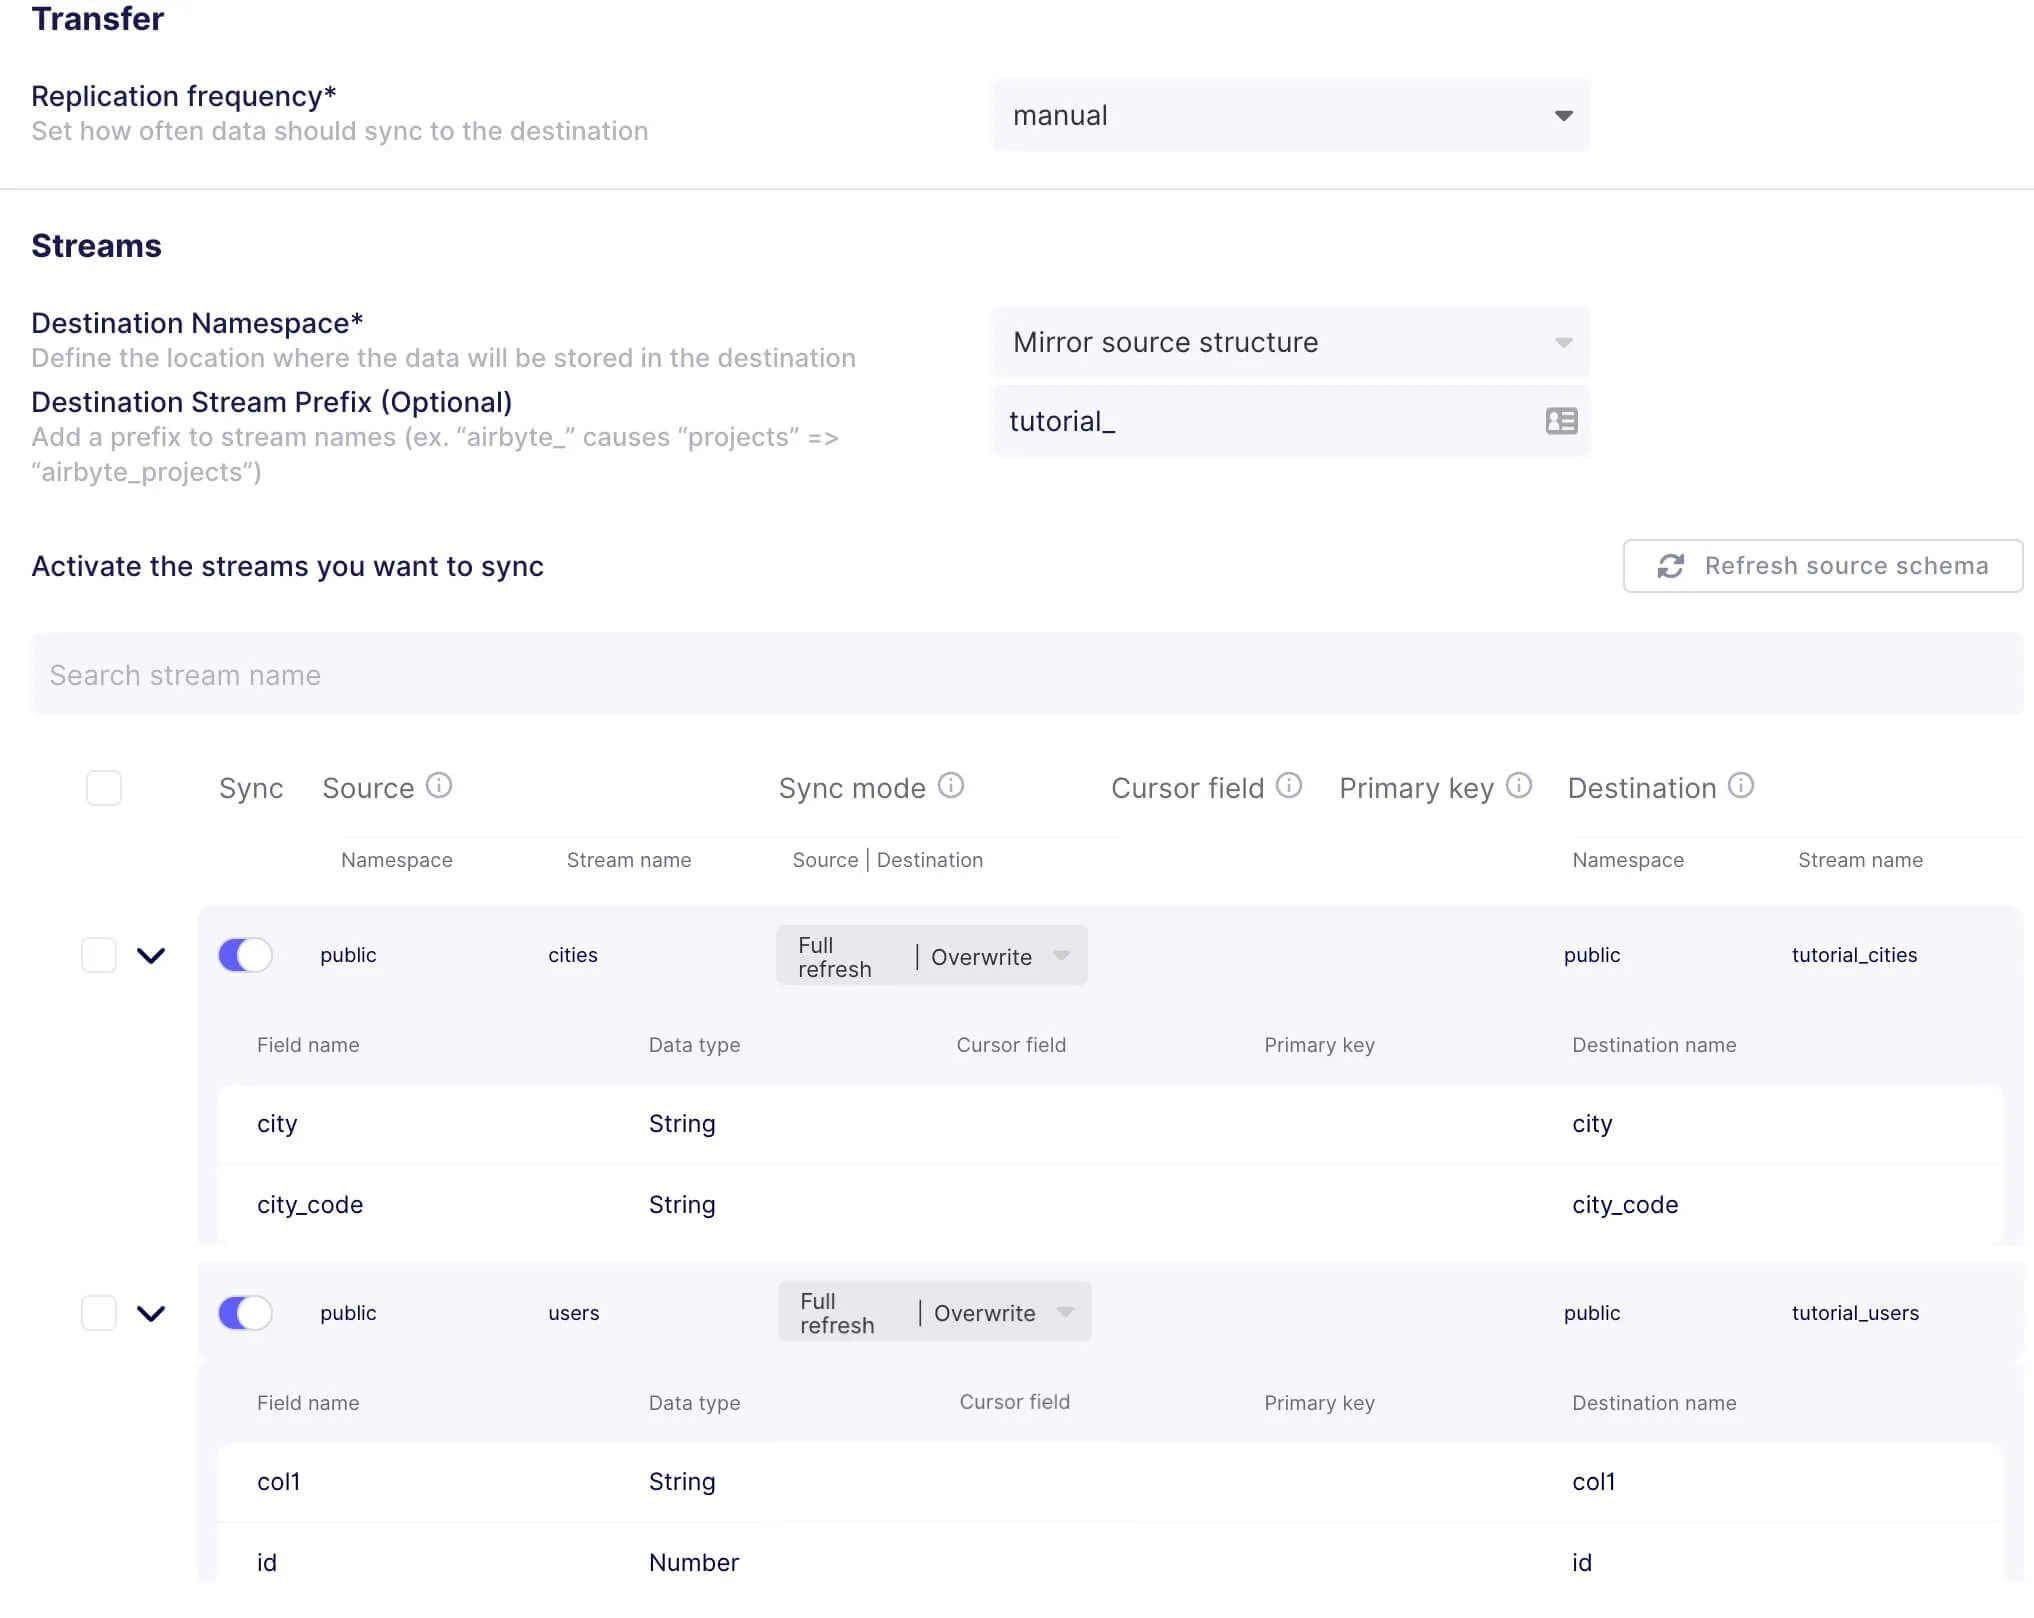
Task: Open users Full refresh Overwrite sync mode dropdown
Action: (934, 1312)
